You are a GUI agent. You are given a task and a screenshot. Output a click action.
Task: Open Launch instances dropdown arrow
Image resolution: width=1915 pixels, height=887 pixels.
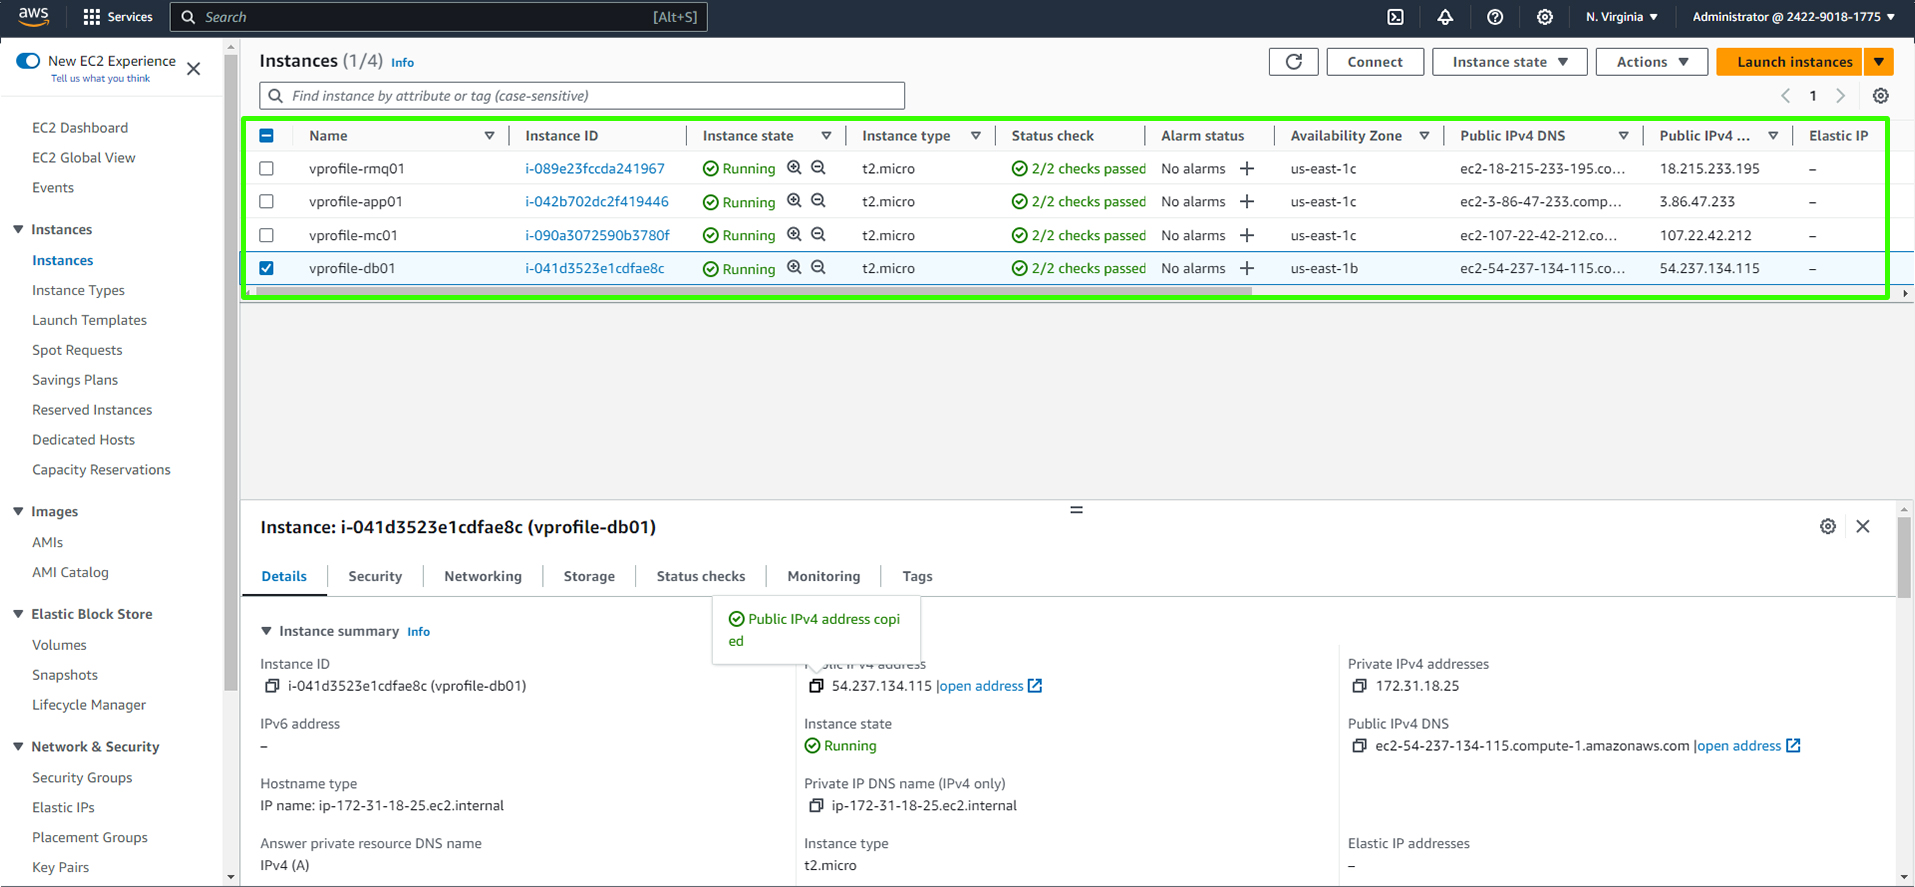[1879, 62]
